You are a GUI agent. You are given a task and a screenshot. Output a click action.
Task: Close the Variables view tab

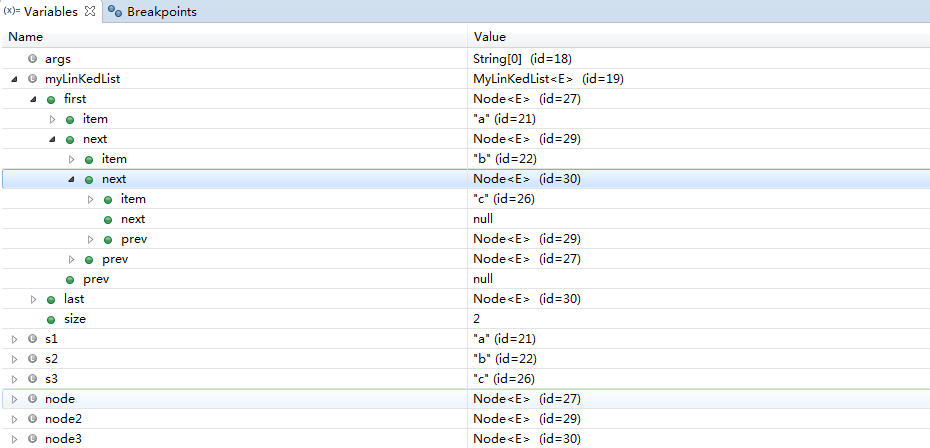pos(90,12)
